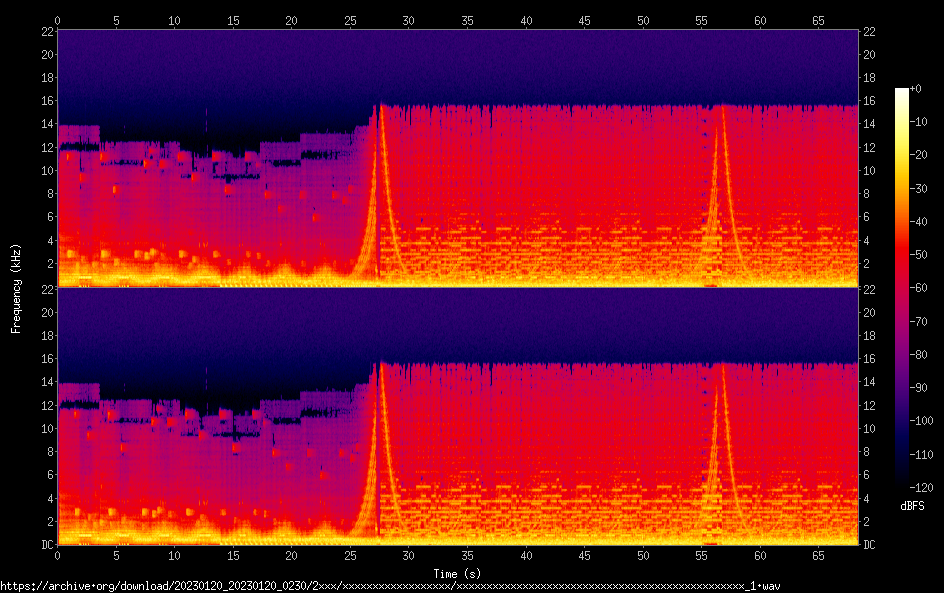Click the Time (s) axis title
The width and height of the screenshot is (944, 593).
457,573
